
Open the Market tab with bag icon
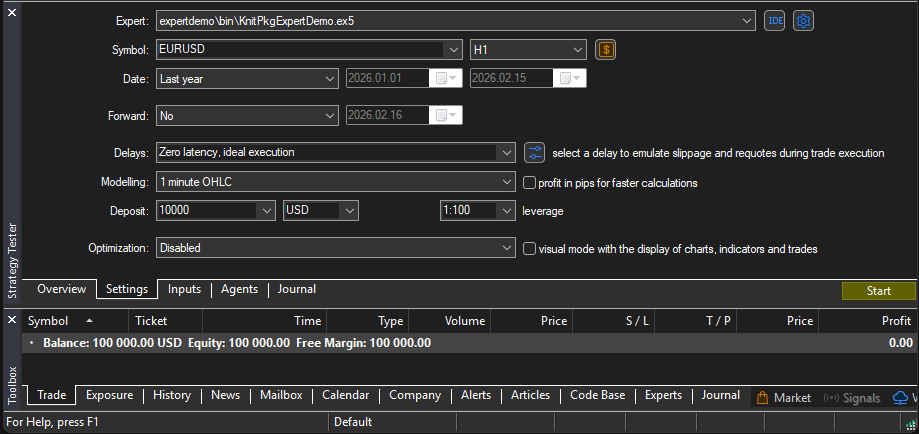coord(784,397)
